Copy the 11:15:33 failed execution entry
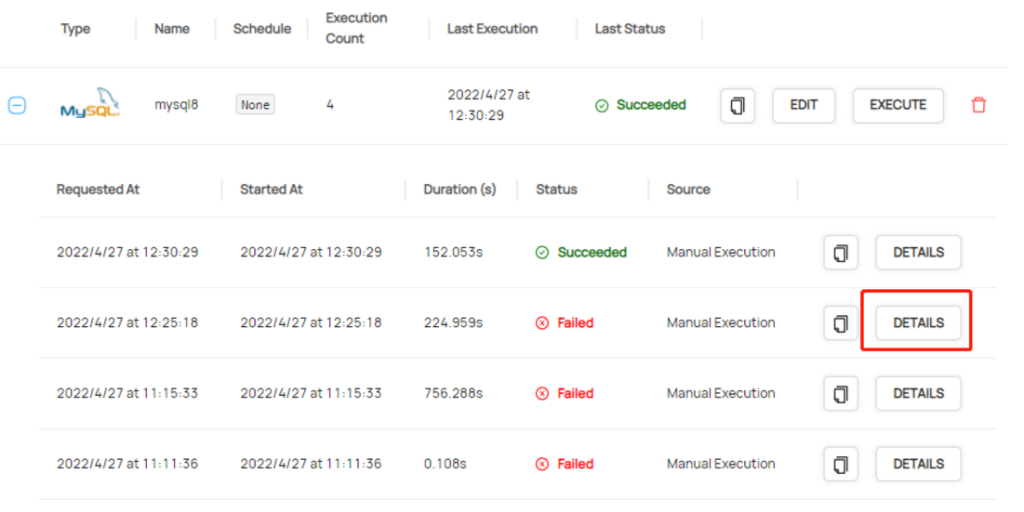Image resolution: width=1024 pixels, height=512 pixels. [841, 394]
